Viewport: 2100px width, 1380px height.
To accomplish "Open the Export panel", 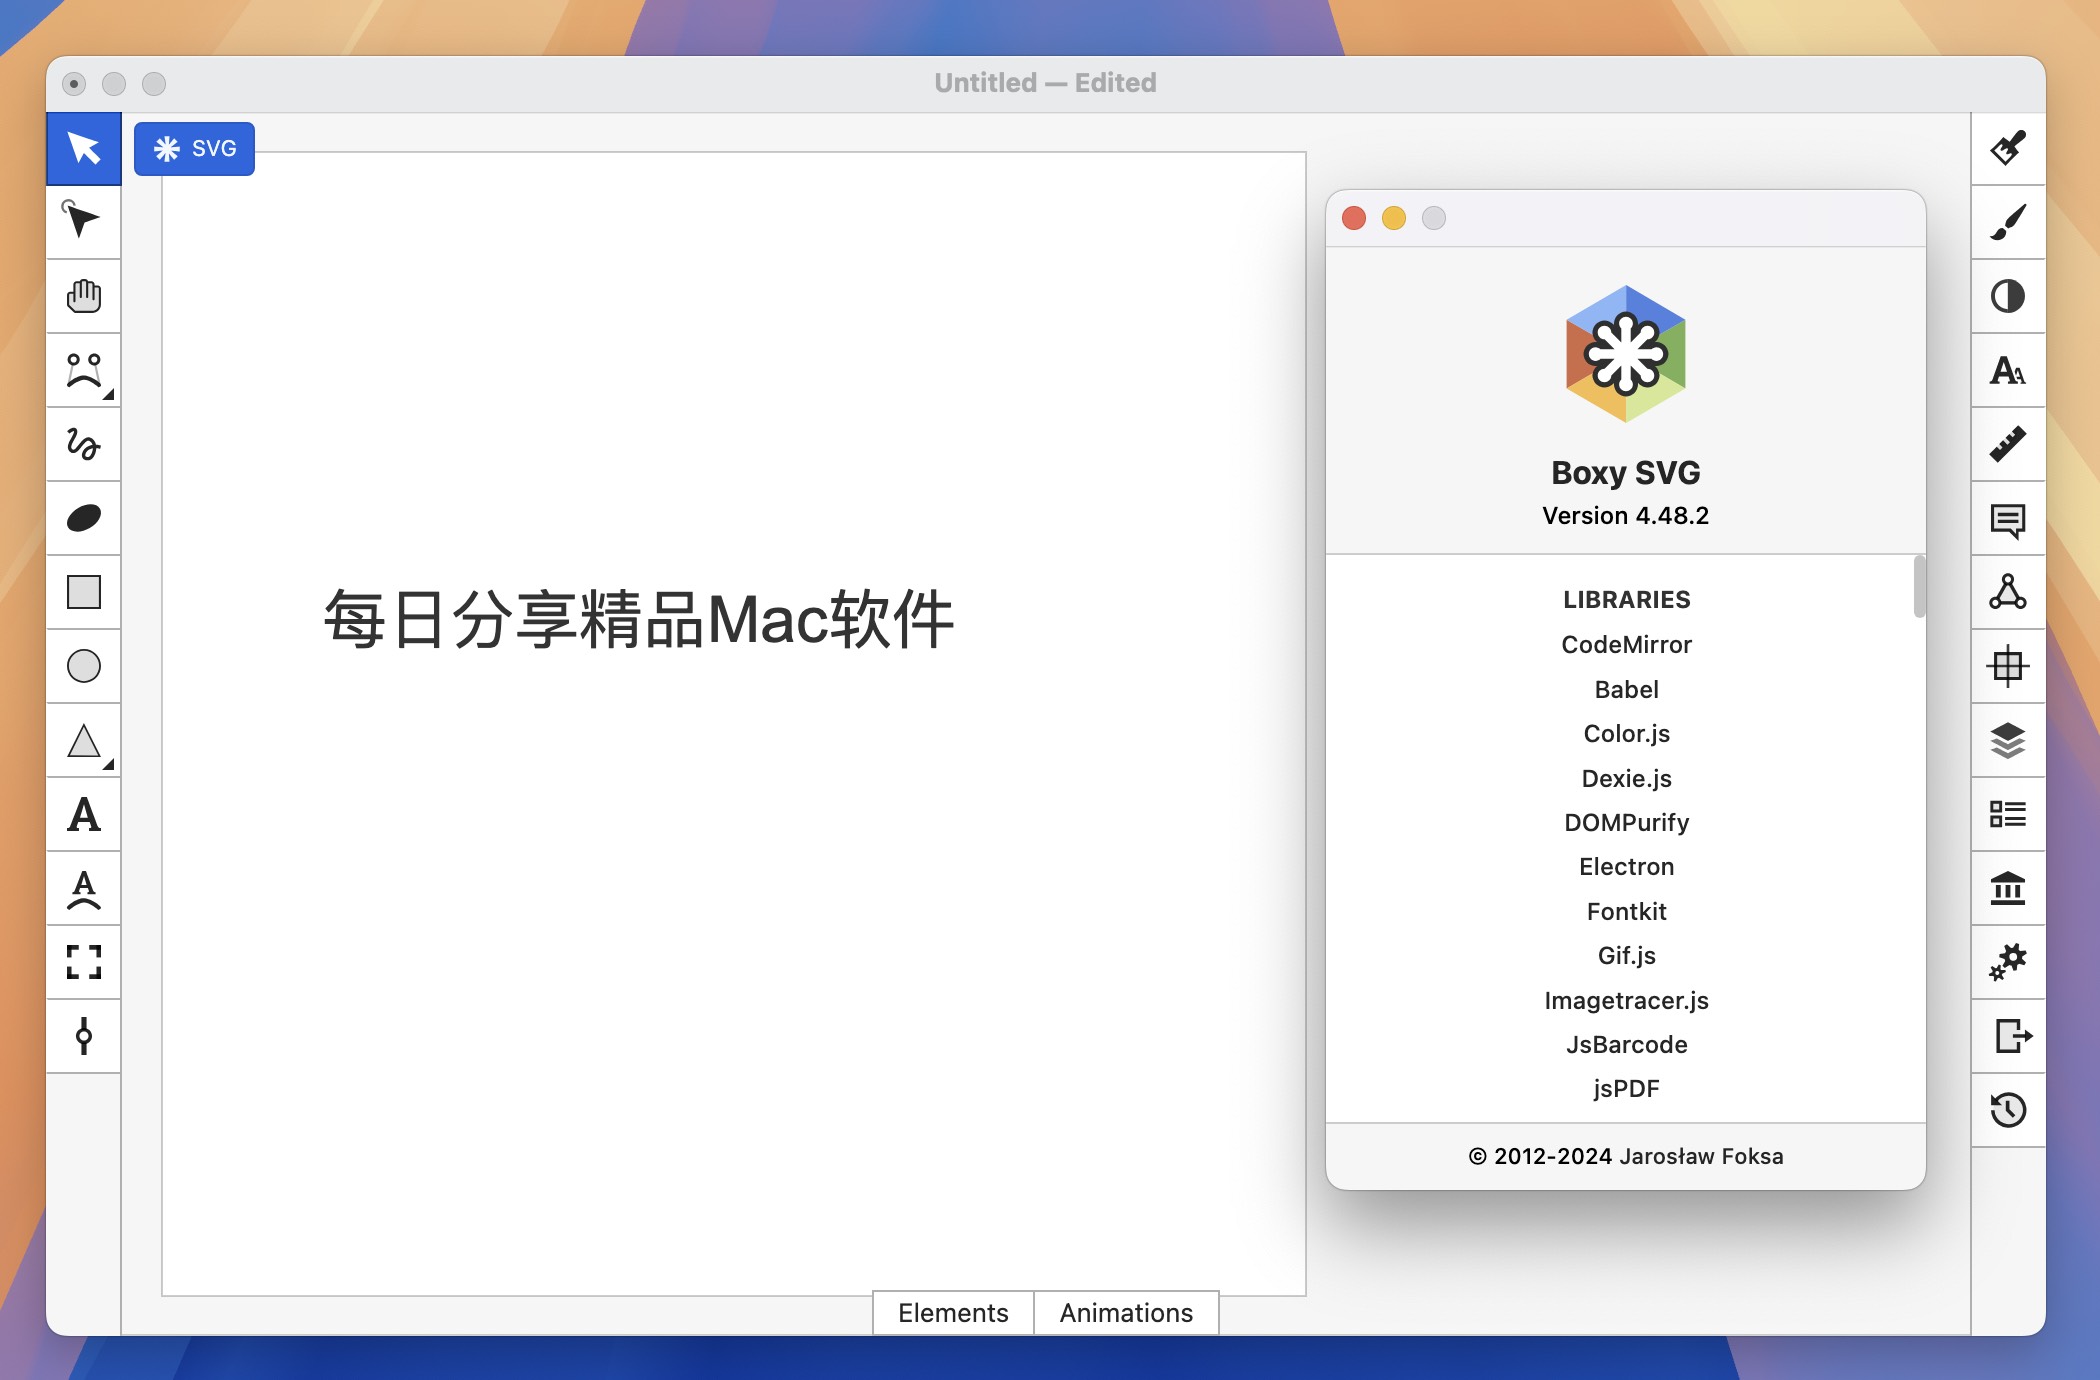I will [2008, 1036].
